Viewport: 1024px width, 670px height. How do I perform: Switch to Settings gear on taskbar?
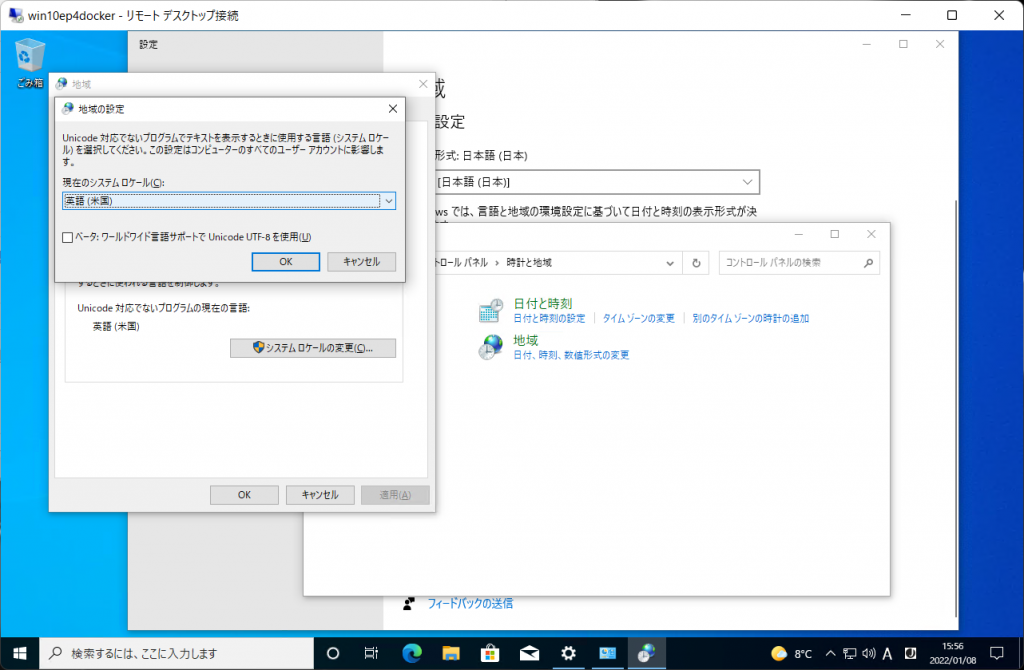(x=568, y=653)
